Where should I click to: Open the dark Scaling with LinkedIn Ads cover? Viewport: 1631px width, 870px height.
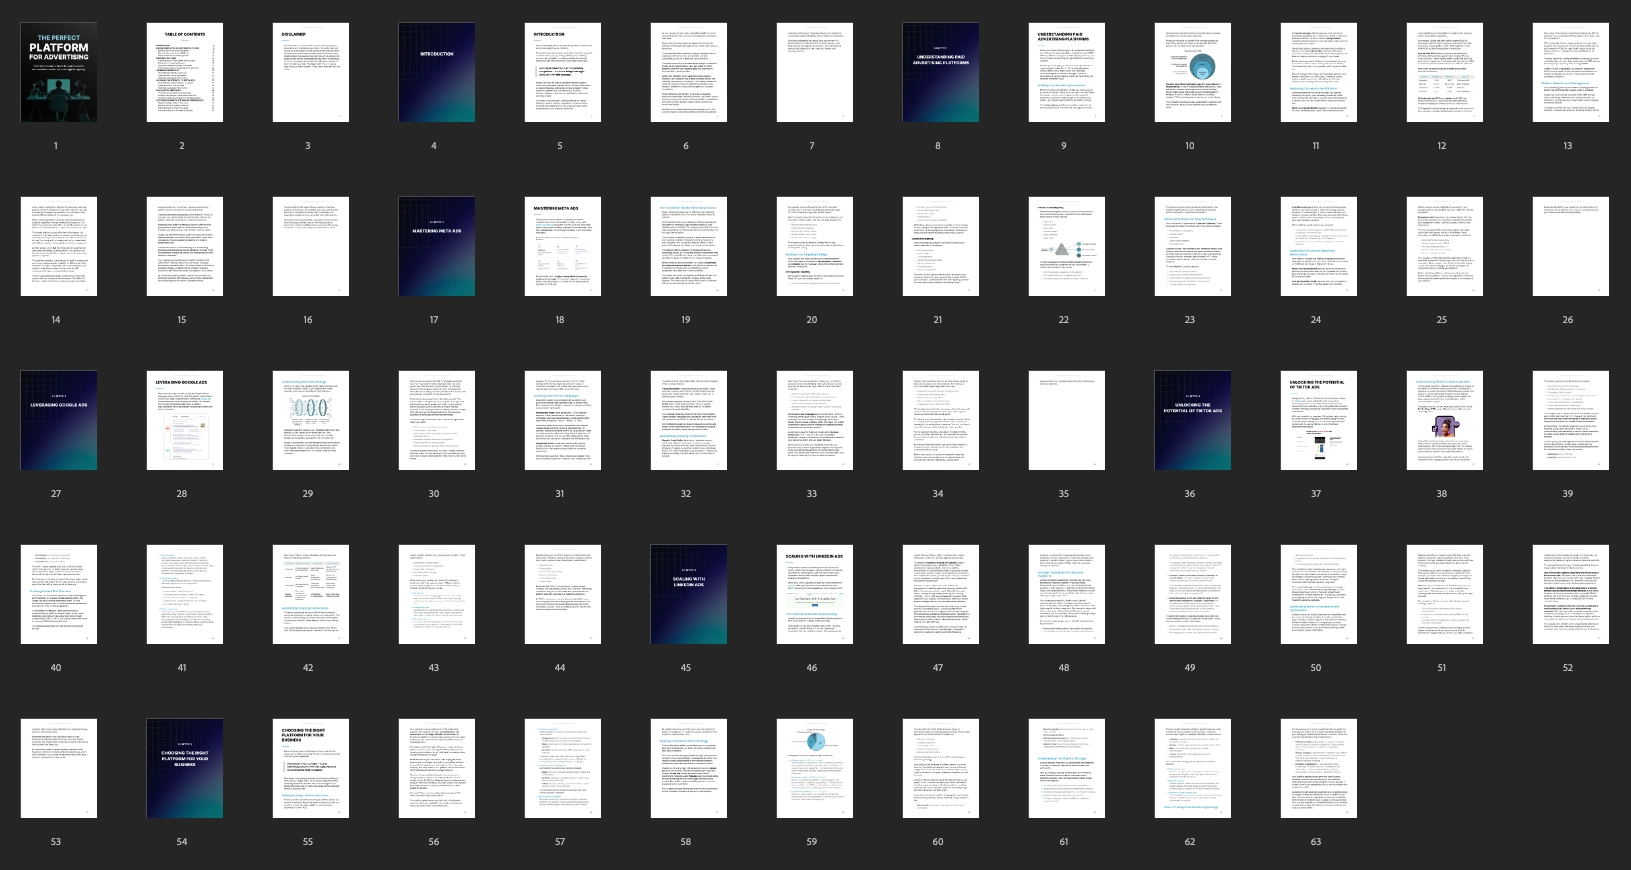click(x=689, y=594)
